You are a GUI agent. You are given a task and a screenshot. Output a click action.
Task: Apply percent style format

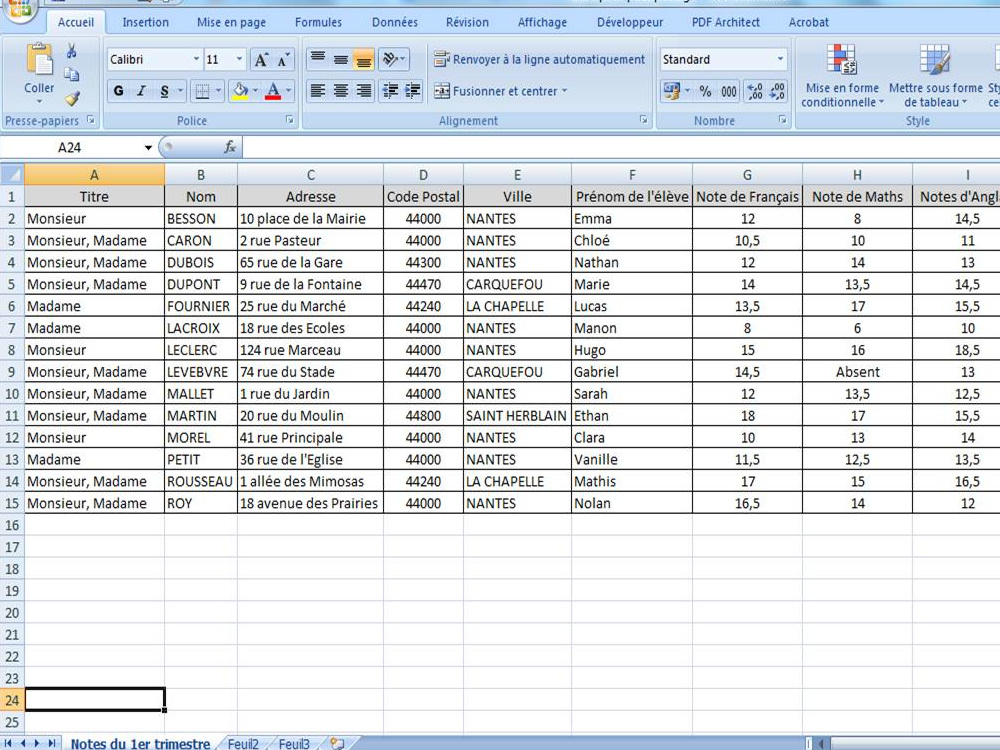pyautogui.click(x=705, y=91)
